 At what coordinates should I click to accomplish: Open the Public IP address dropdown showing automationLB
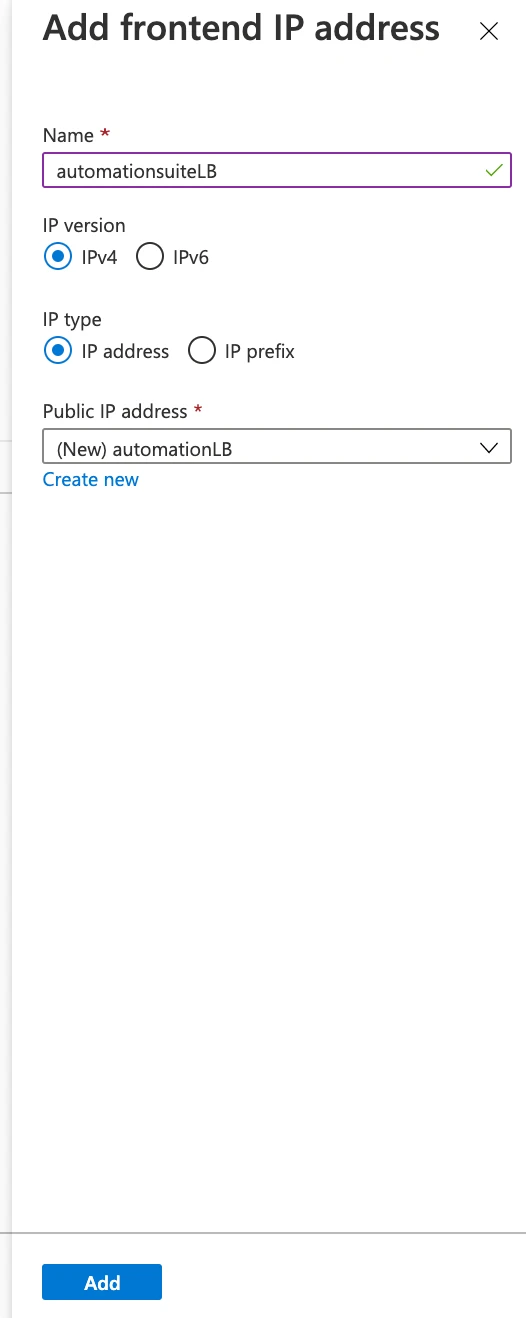point(277,448)
